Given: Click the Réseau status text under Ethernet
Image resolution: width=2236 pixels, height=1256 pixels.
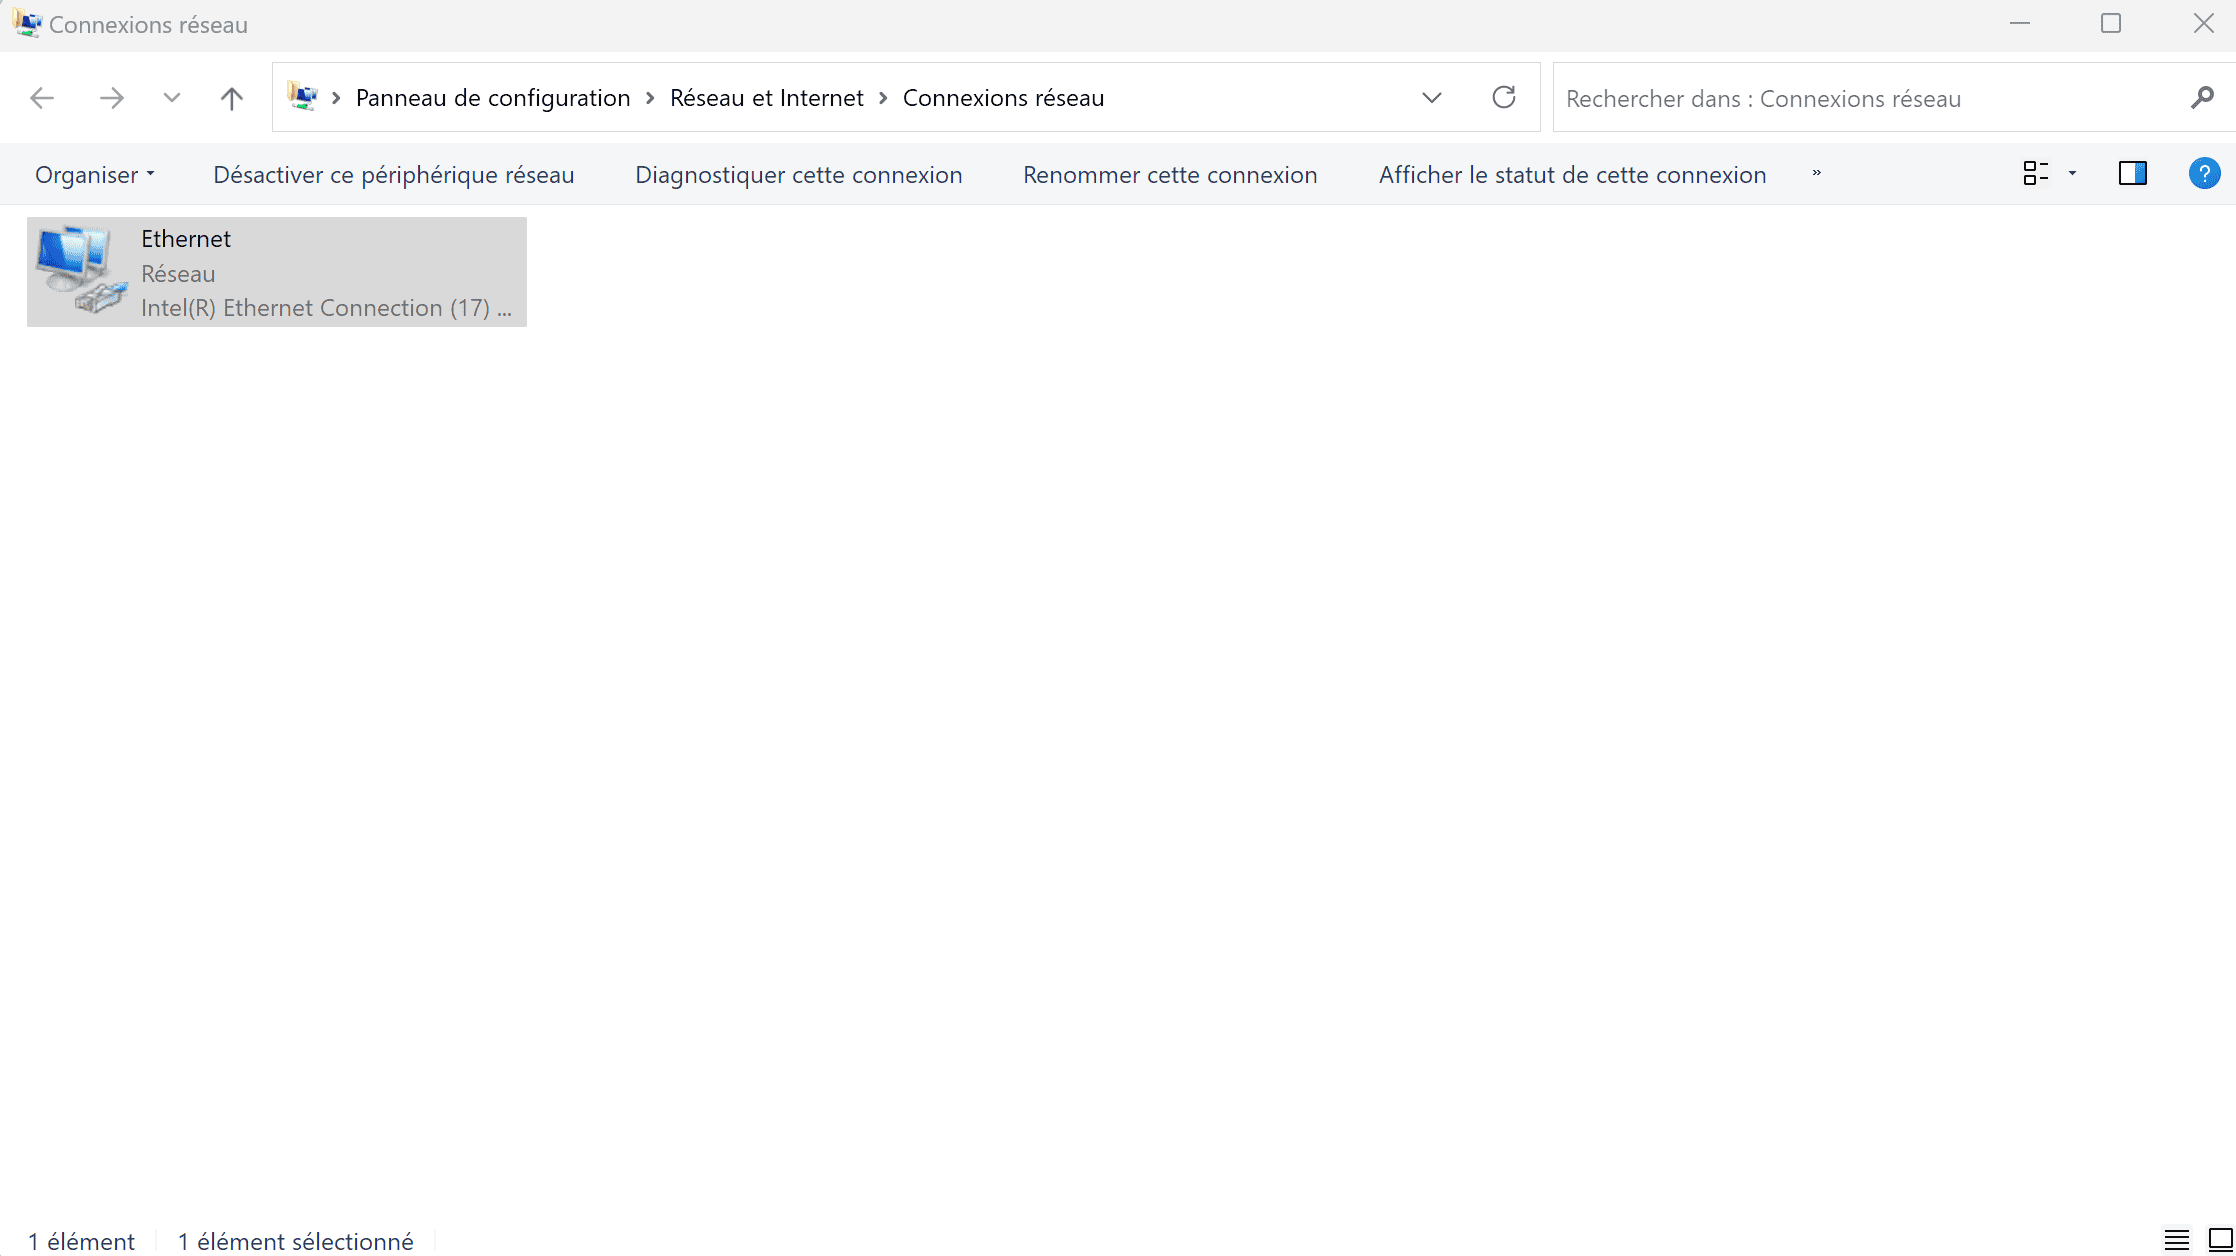Looking at the screenshot, I should coord(178,274).
